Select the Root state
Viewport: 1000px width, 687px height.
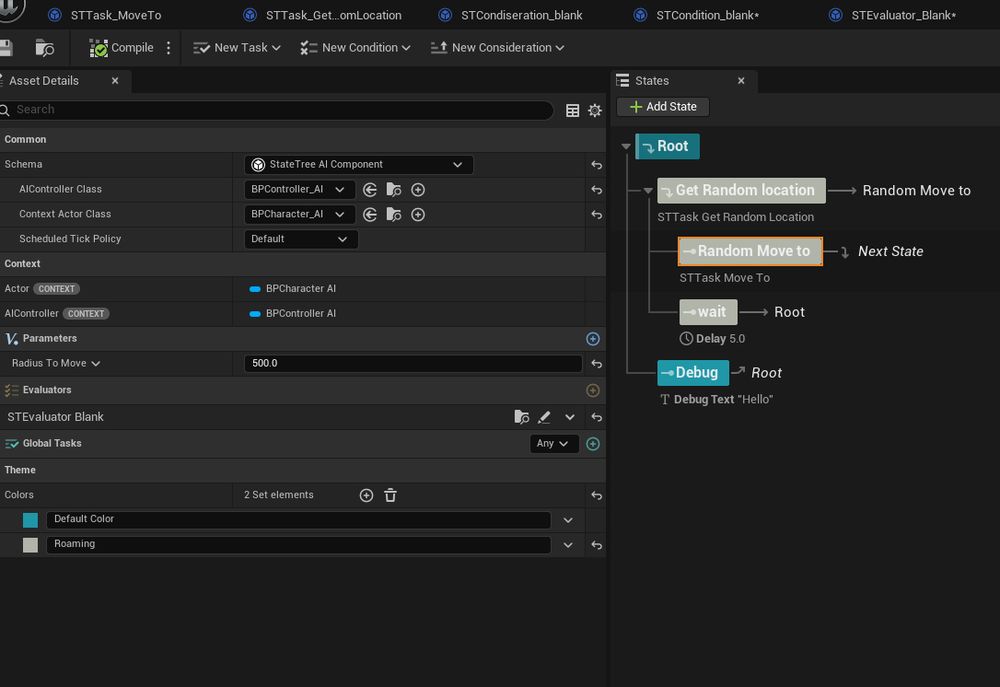pos(667,146)
